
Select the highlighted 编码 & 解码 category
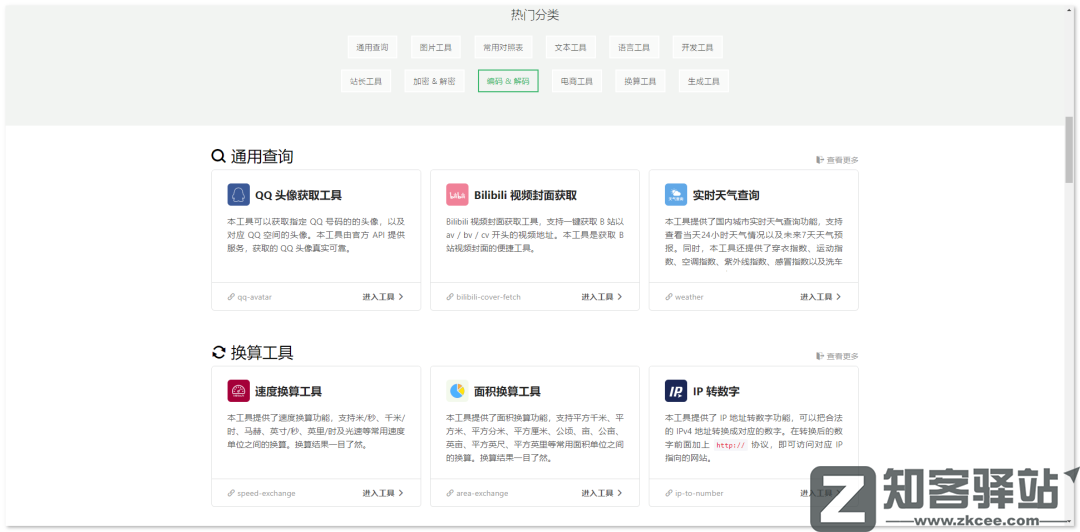click(x=508, y=81)
